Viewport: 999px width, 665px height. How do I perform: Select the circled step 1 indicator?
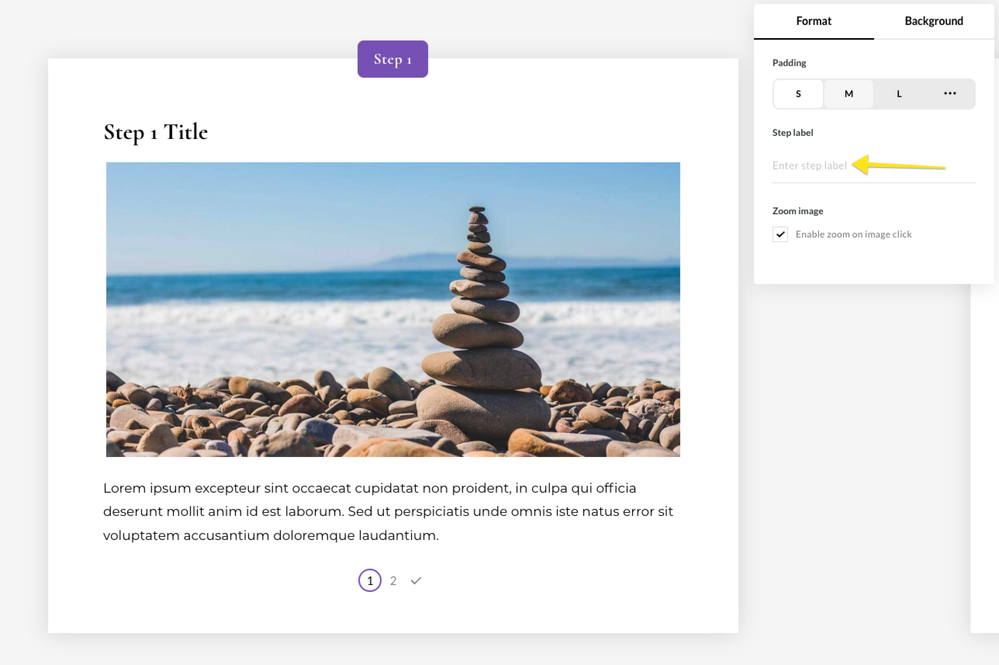click(370, 581)
